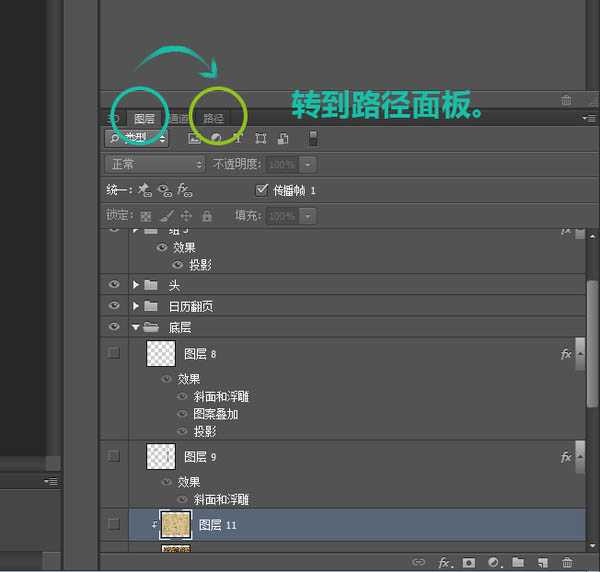Lock image pixels brush icon
The width and height of the screenshot is (600, 572).
pyautogui.click(x=167, y=216)
